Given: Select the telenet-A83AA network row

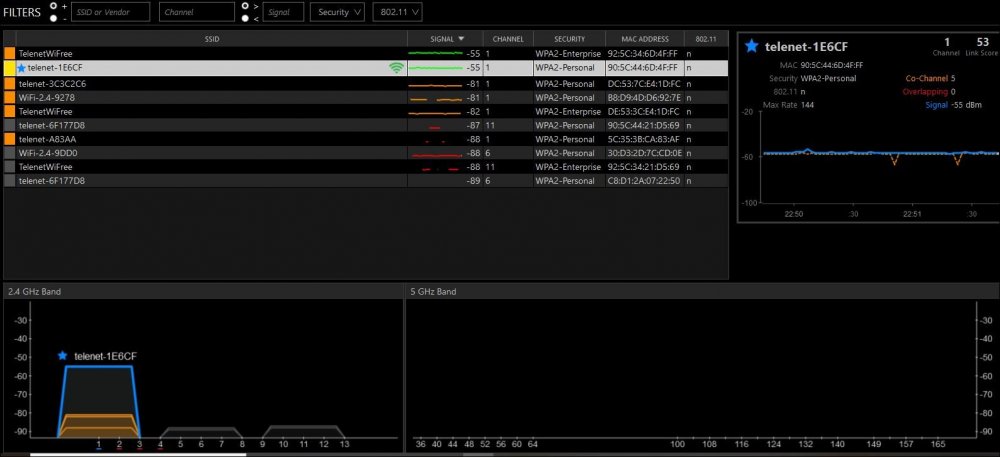Looking at the screenshot, I should coord(200,139).
